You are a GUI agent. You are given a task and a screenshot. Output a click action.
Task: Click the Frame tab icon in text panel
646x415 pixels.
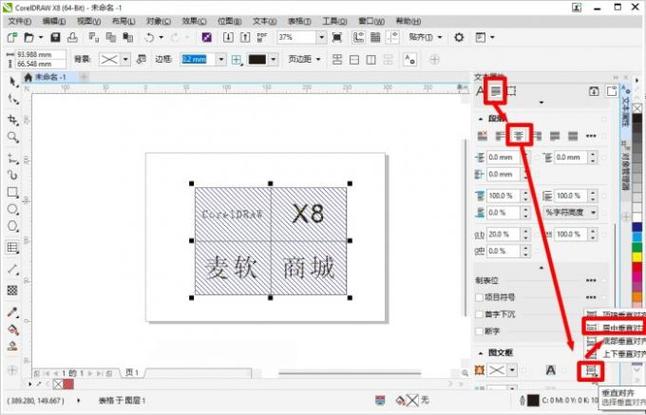511,91
